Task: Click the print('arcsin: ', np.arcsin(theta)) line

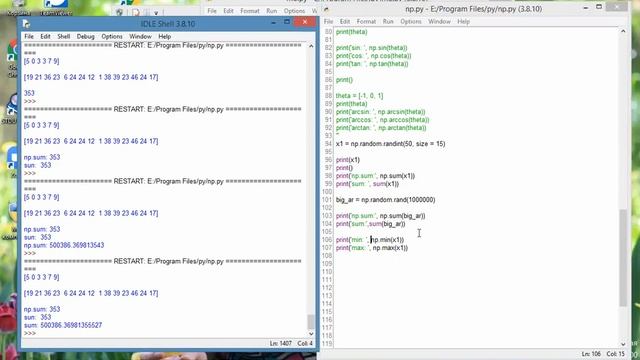Action: pos(380,112)
